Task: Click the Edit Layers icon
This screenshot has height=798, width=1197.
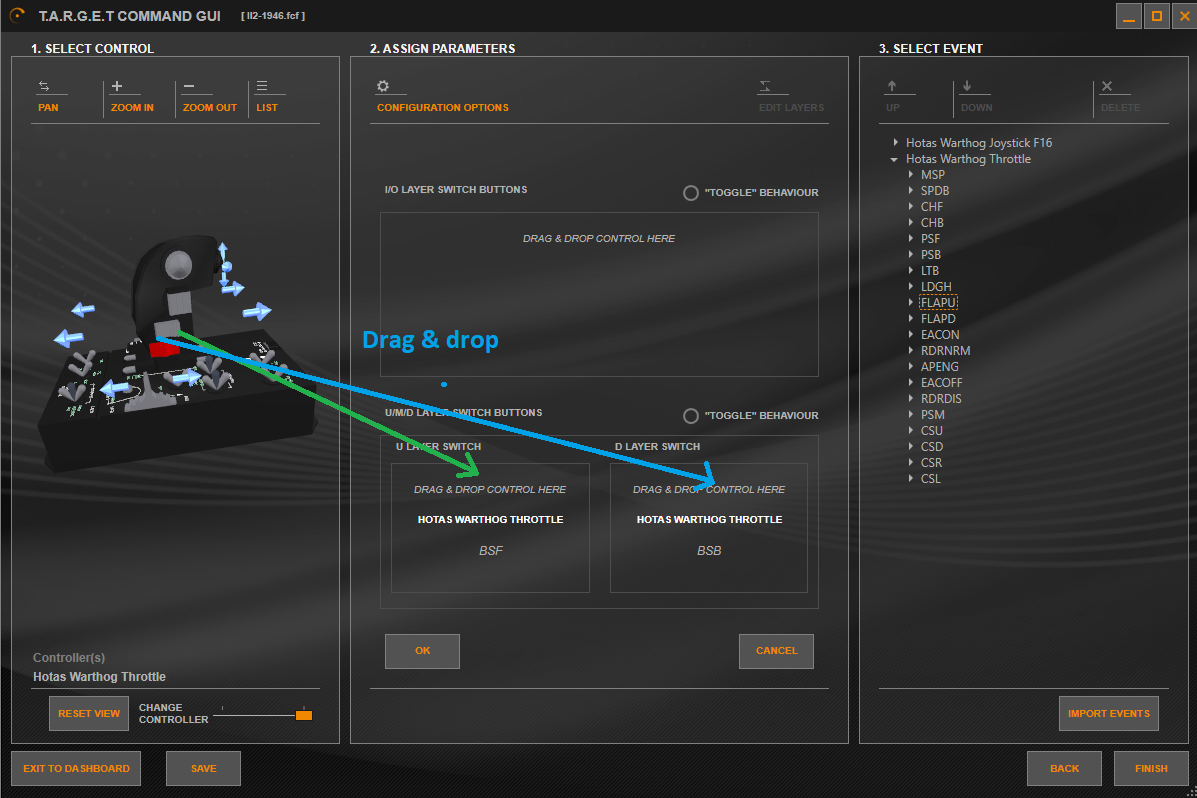Action: tap(765, 86)
